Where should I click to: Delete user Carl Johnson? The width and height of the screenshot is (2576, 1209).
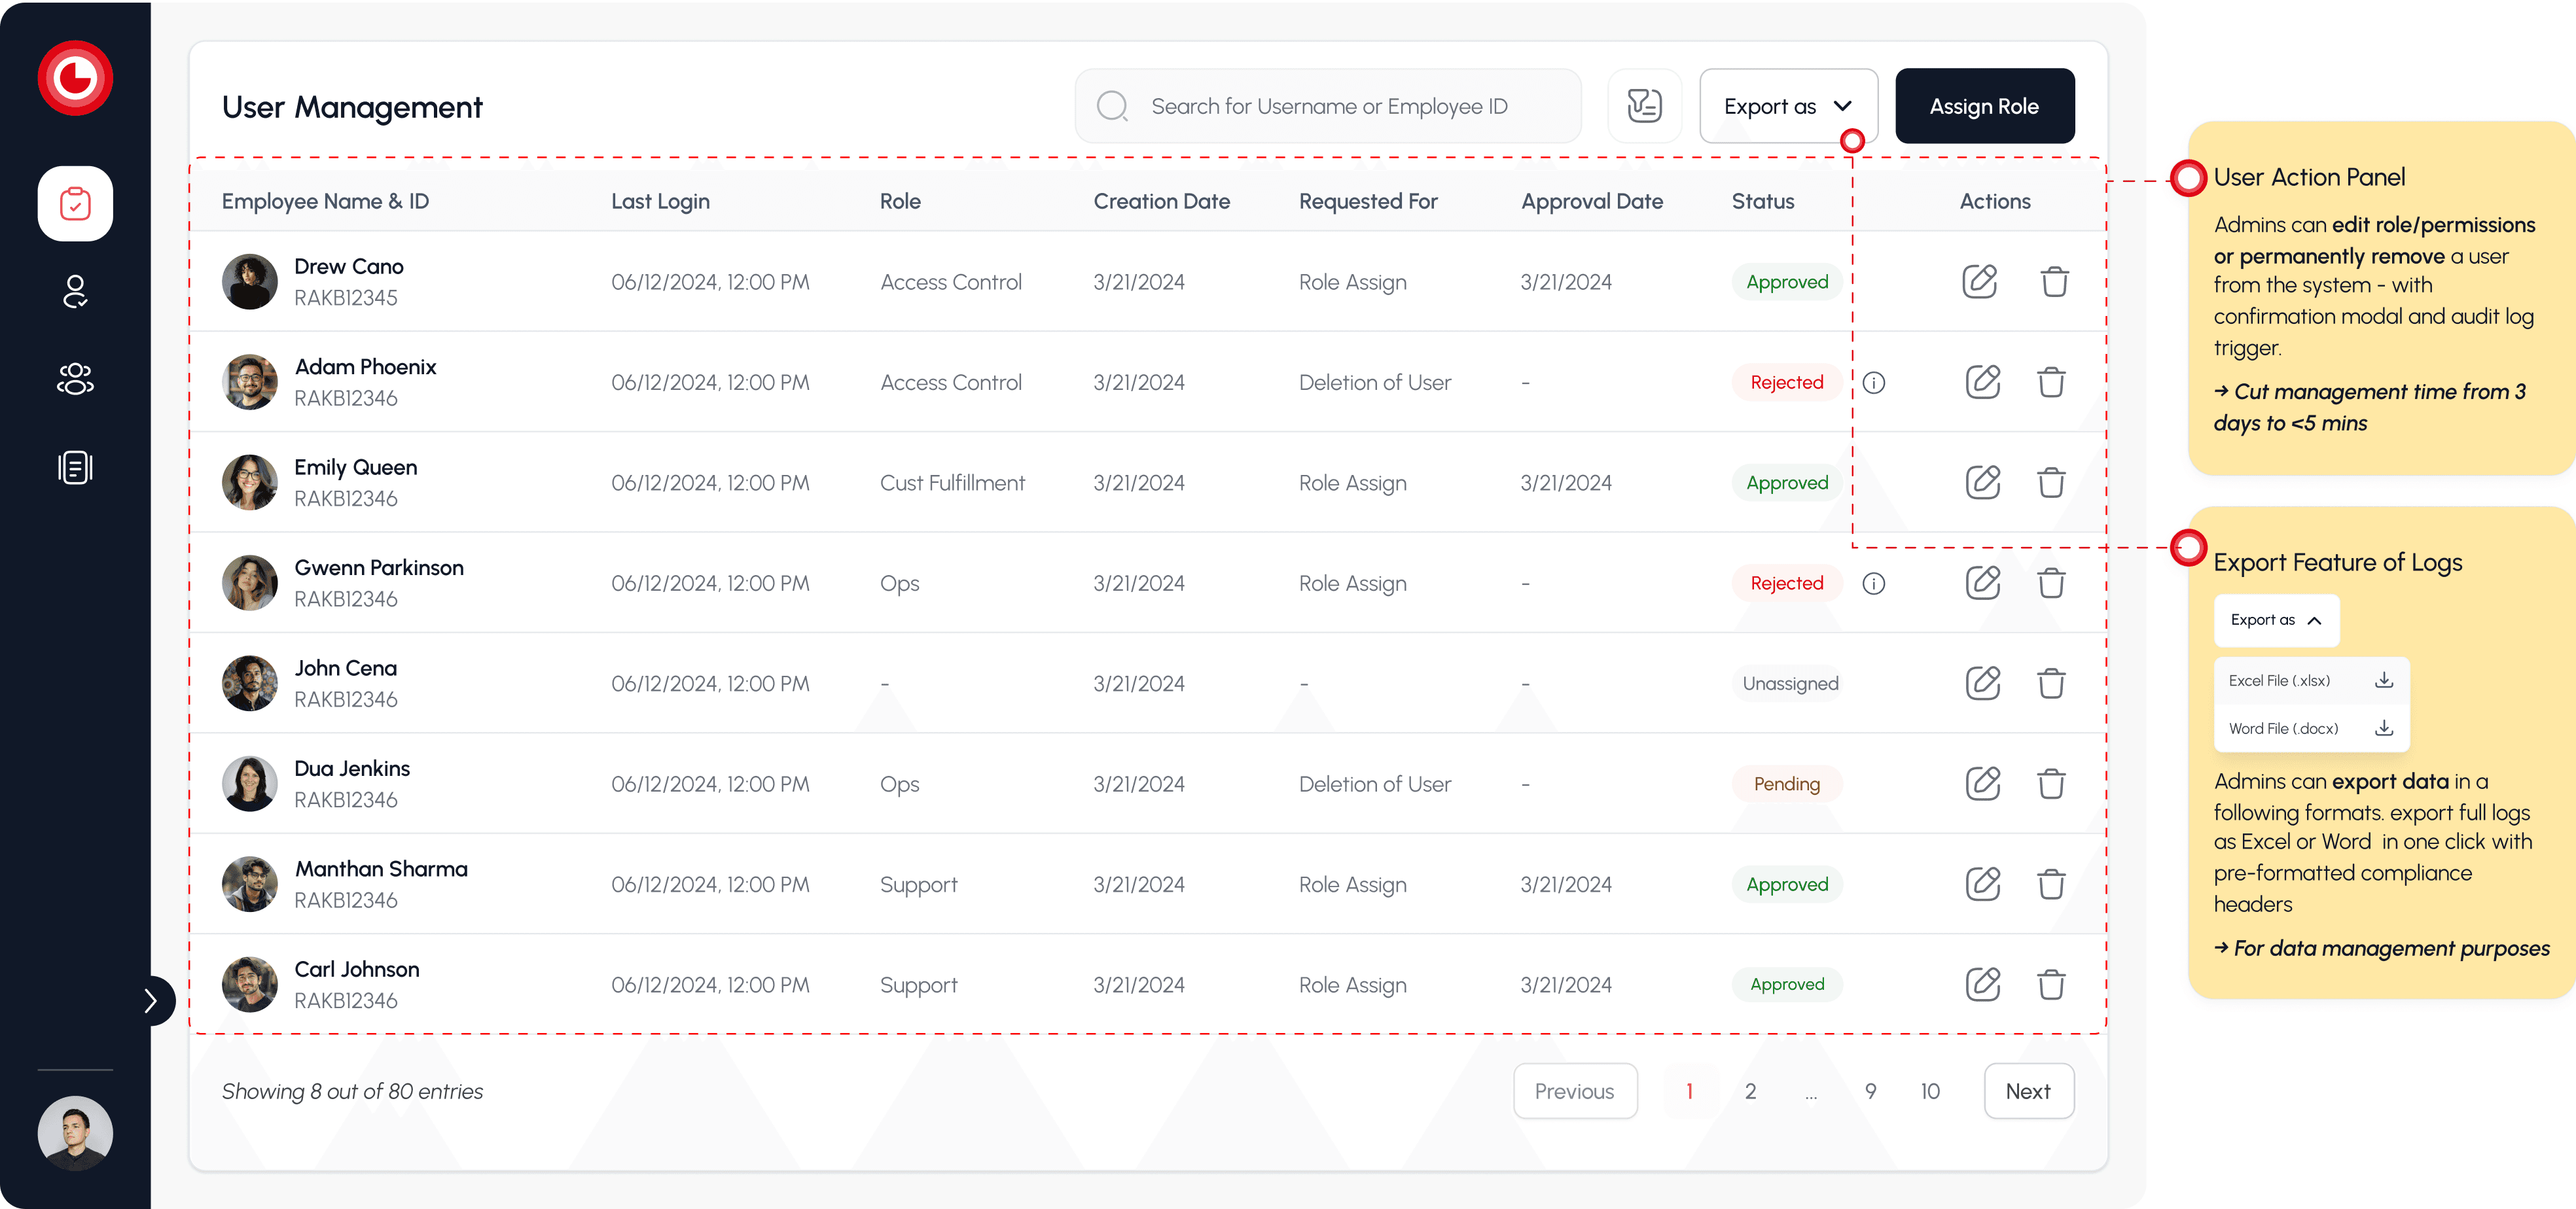[x=2051, y=985]
